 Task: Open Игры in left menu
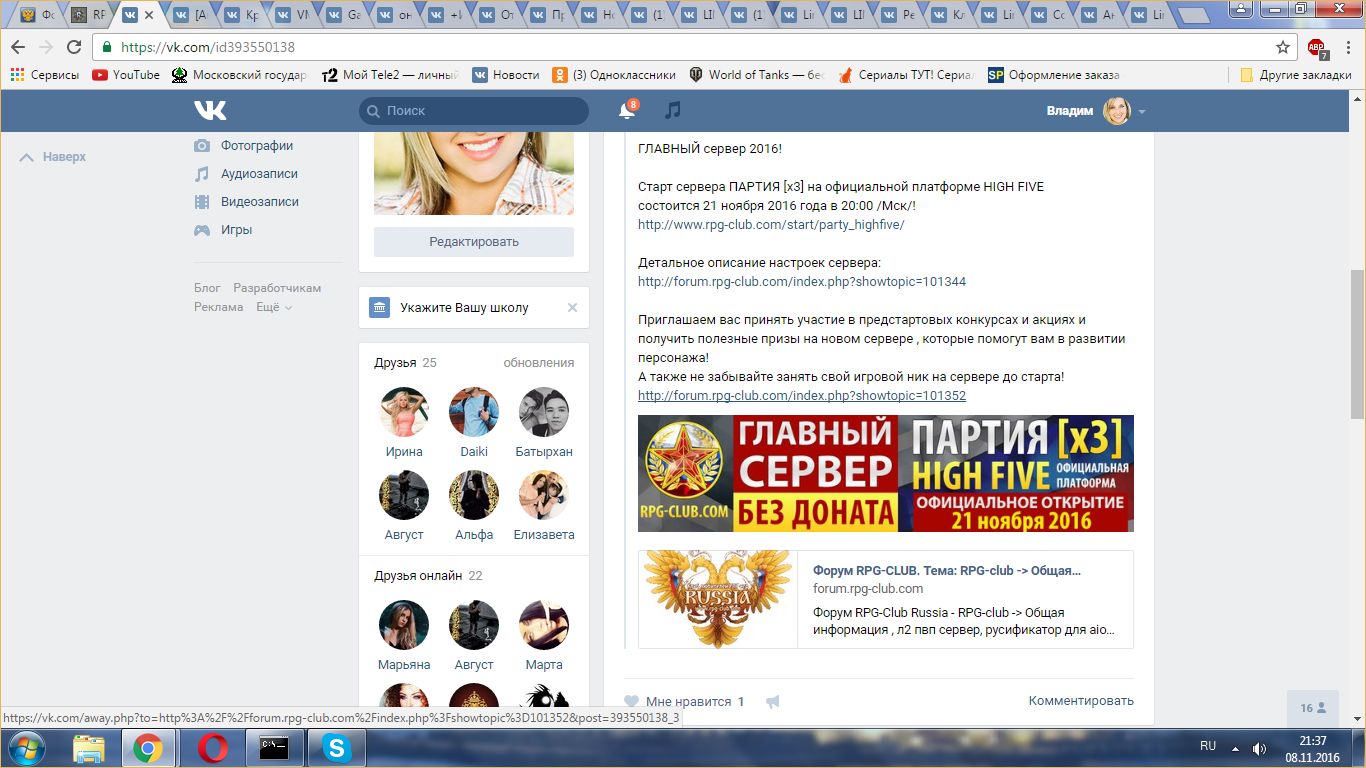tap(236, 229)
